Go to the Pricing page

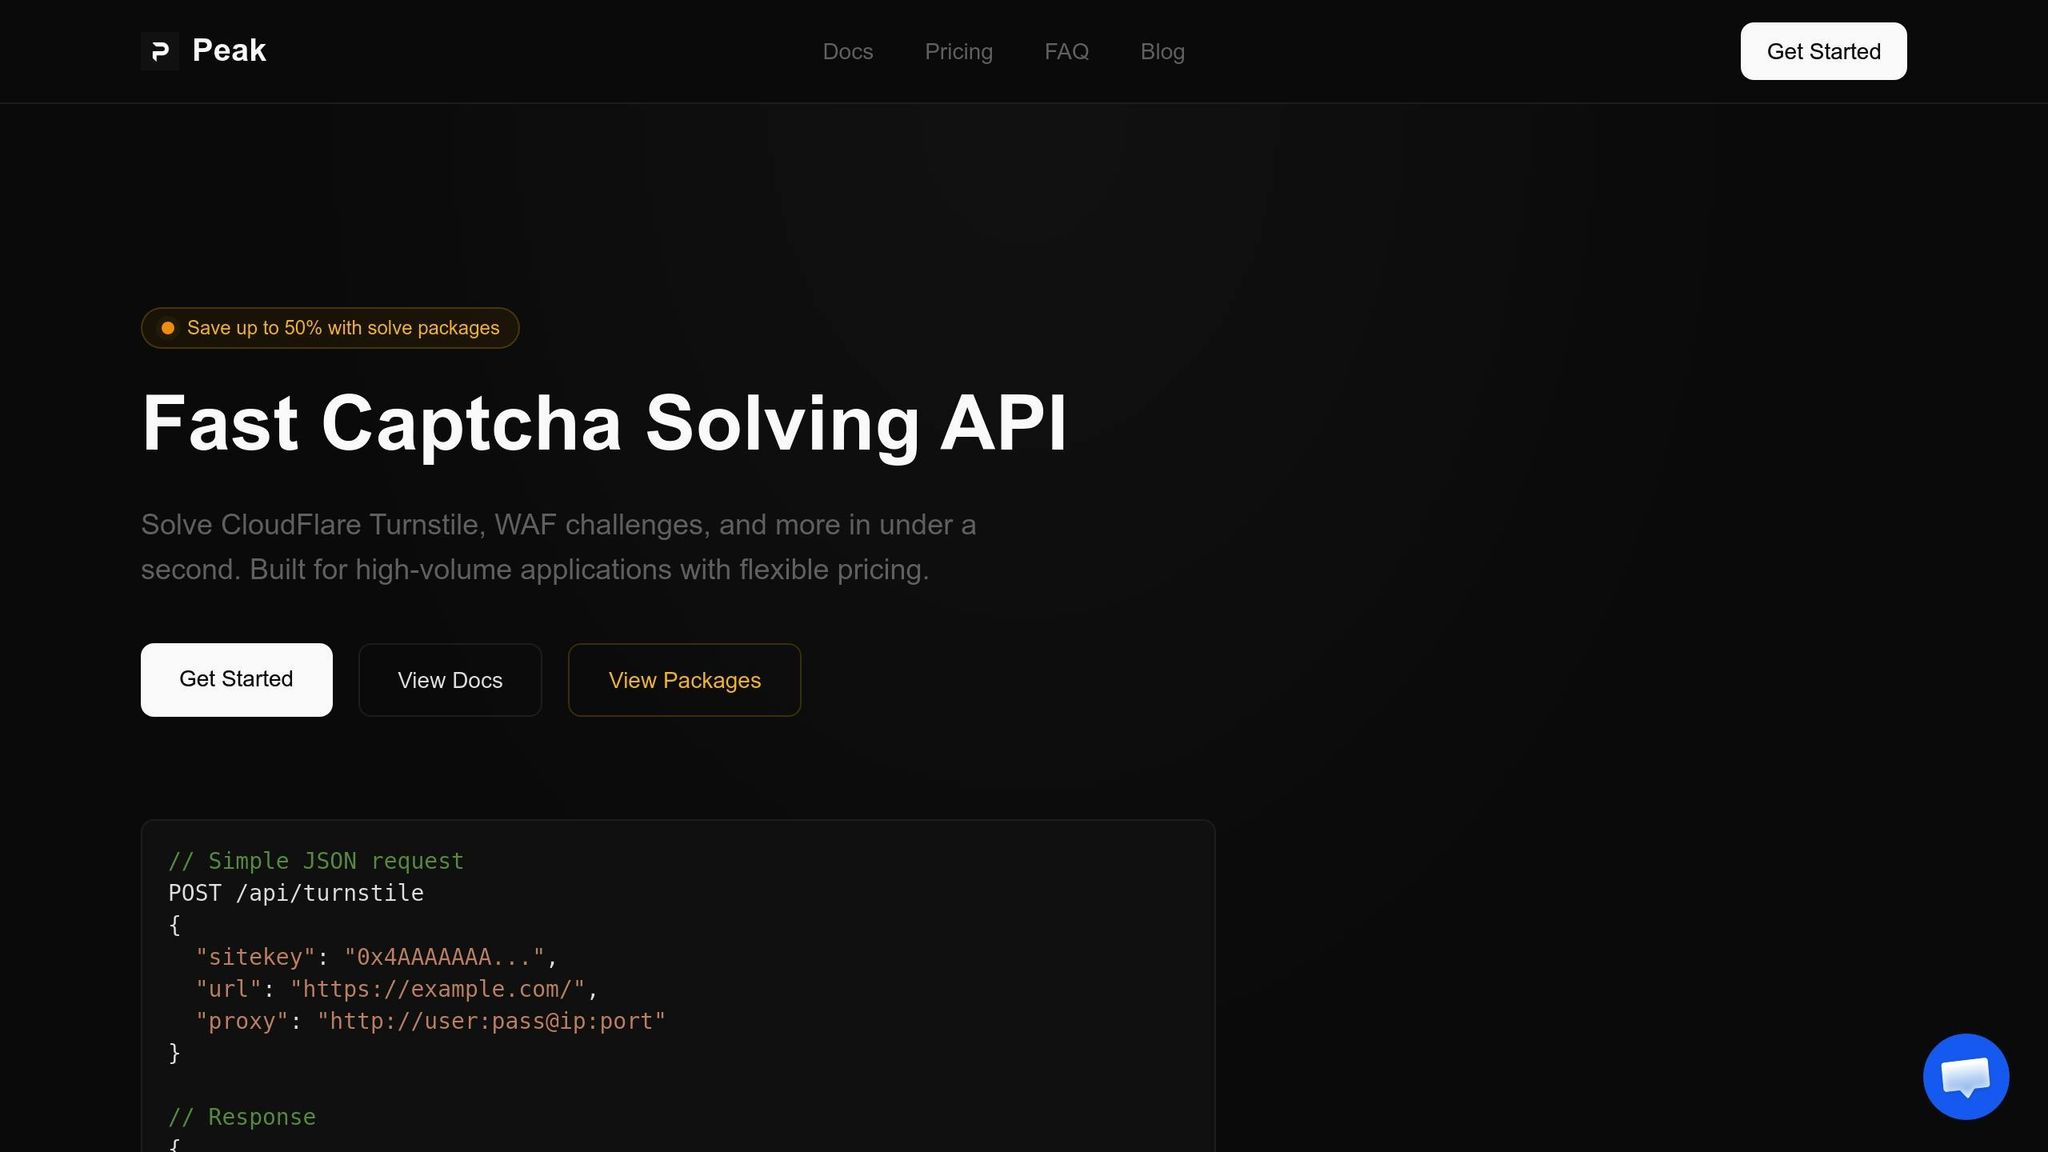point(958,52)
